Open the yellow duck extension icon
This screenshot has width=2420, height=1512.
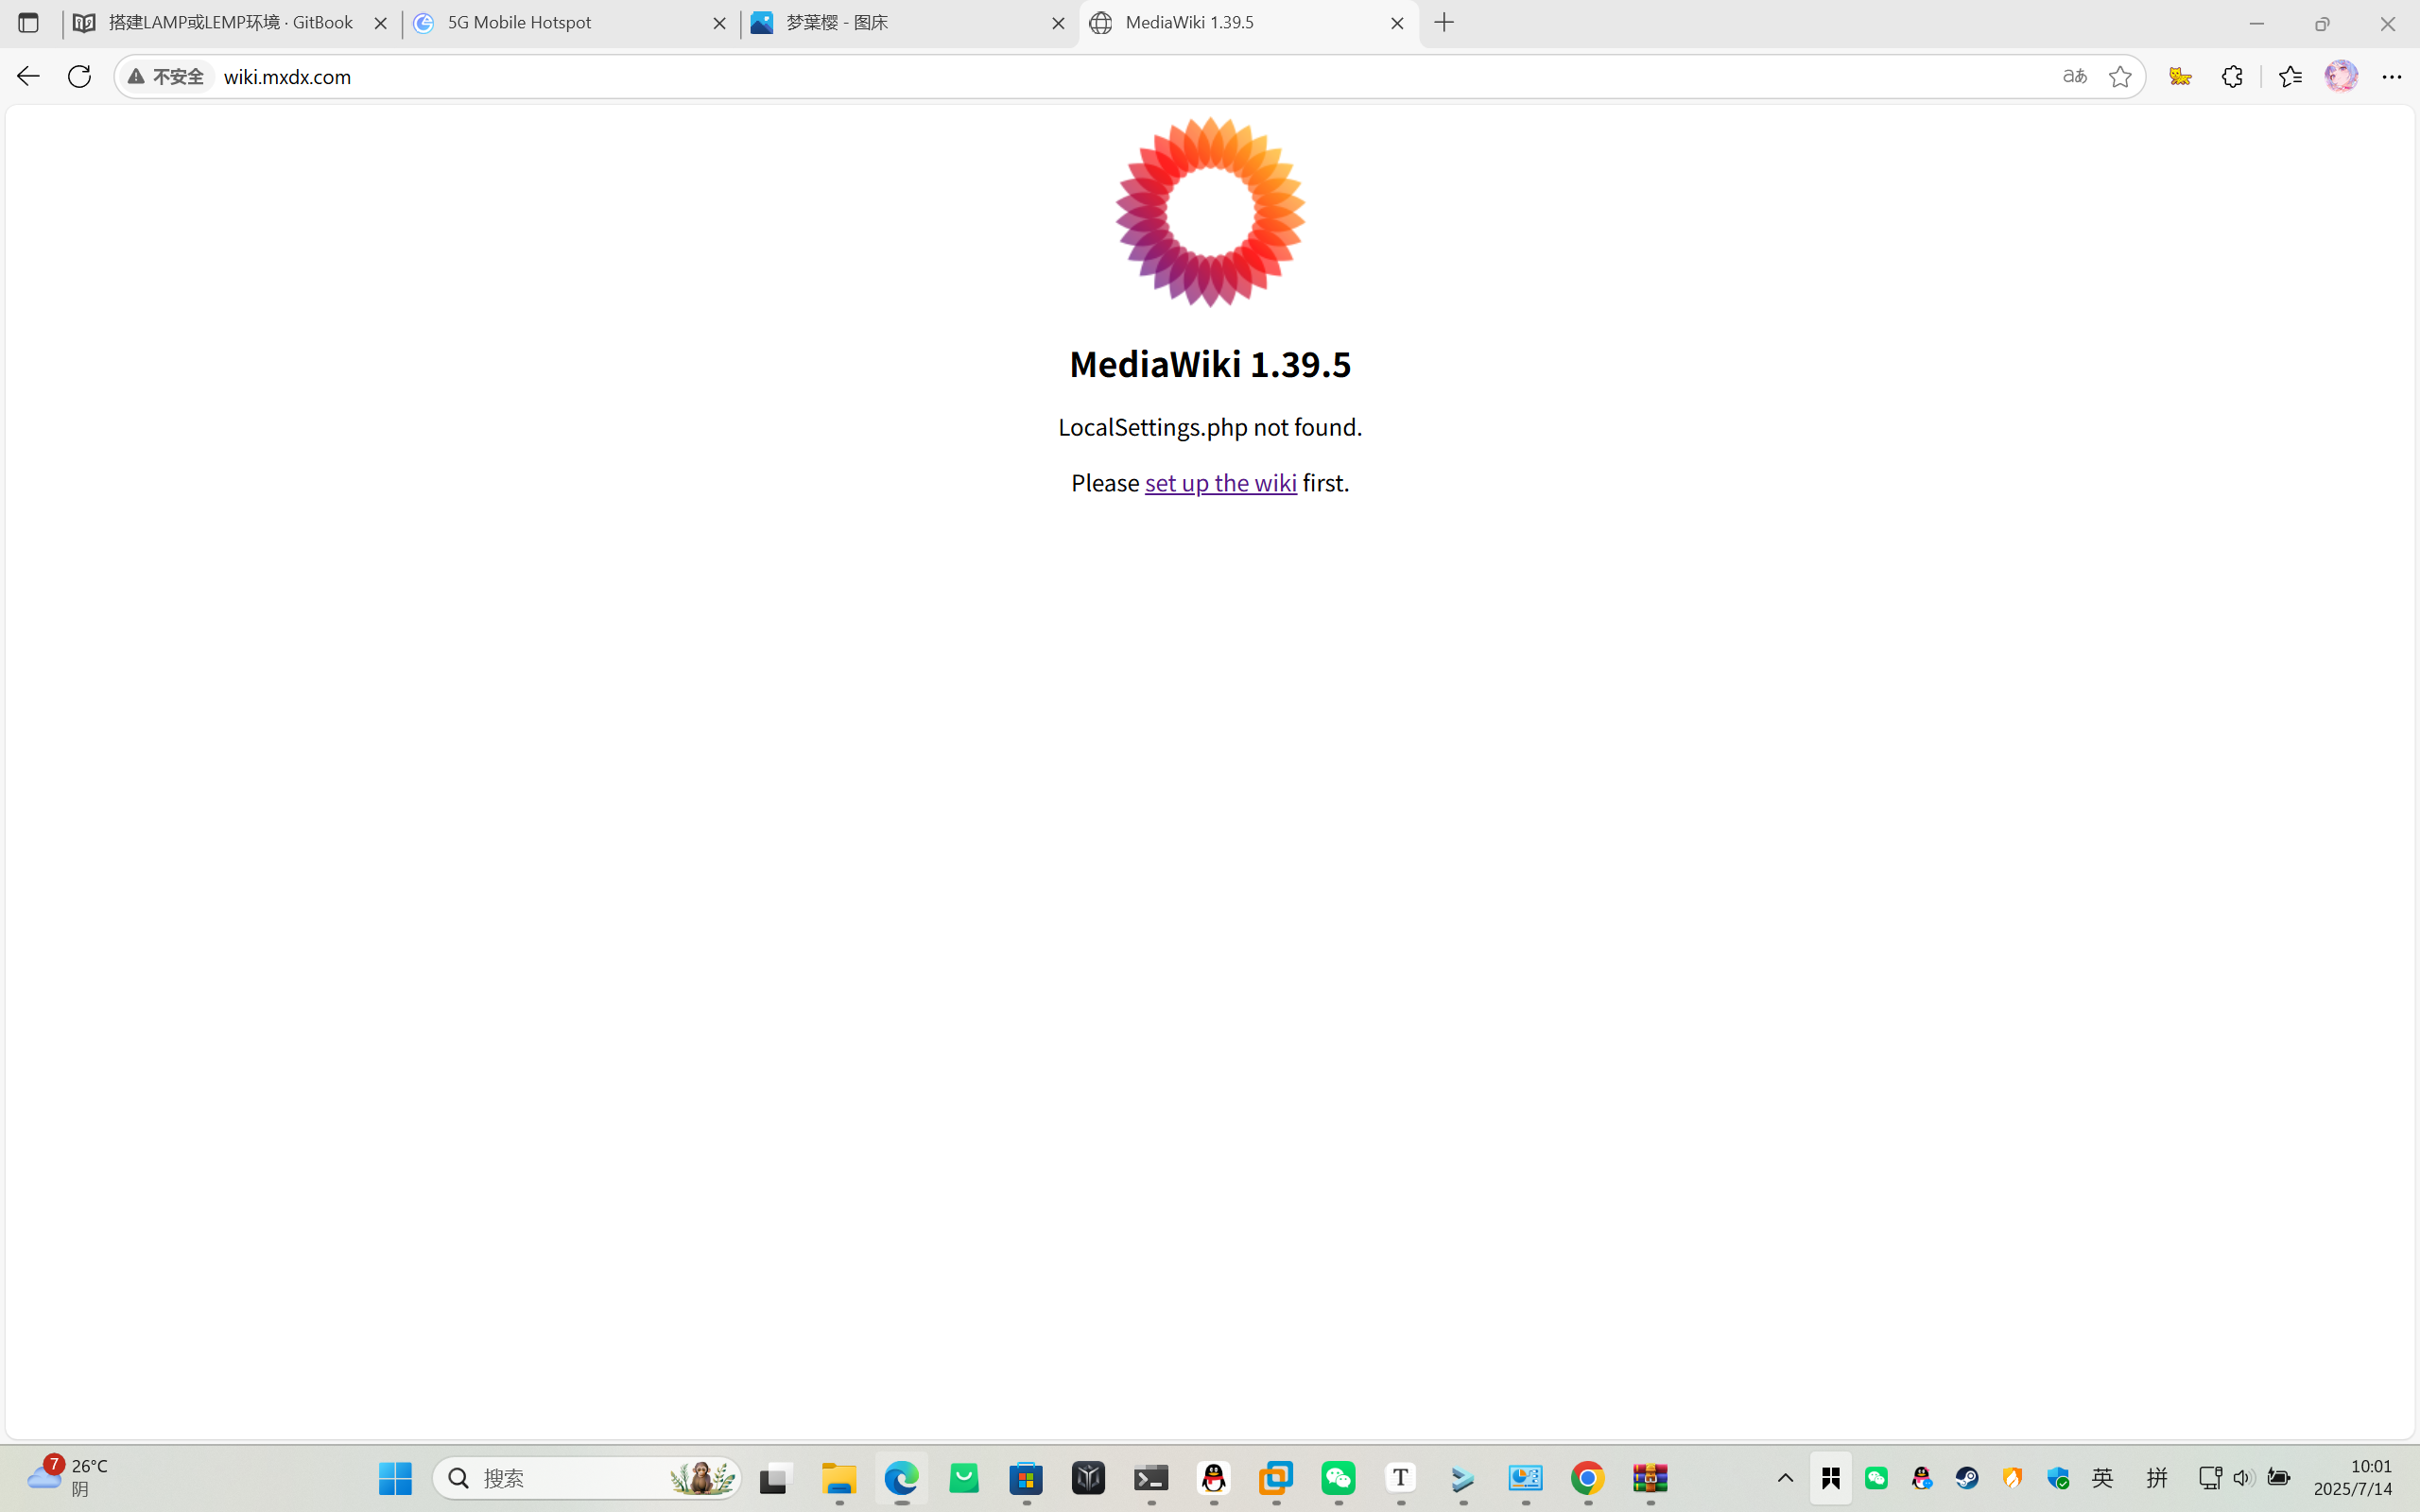pos(2181,77)
